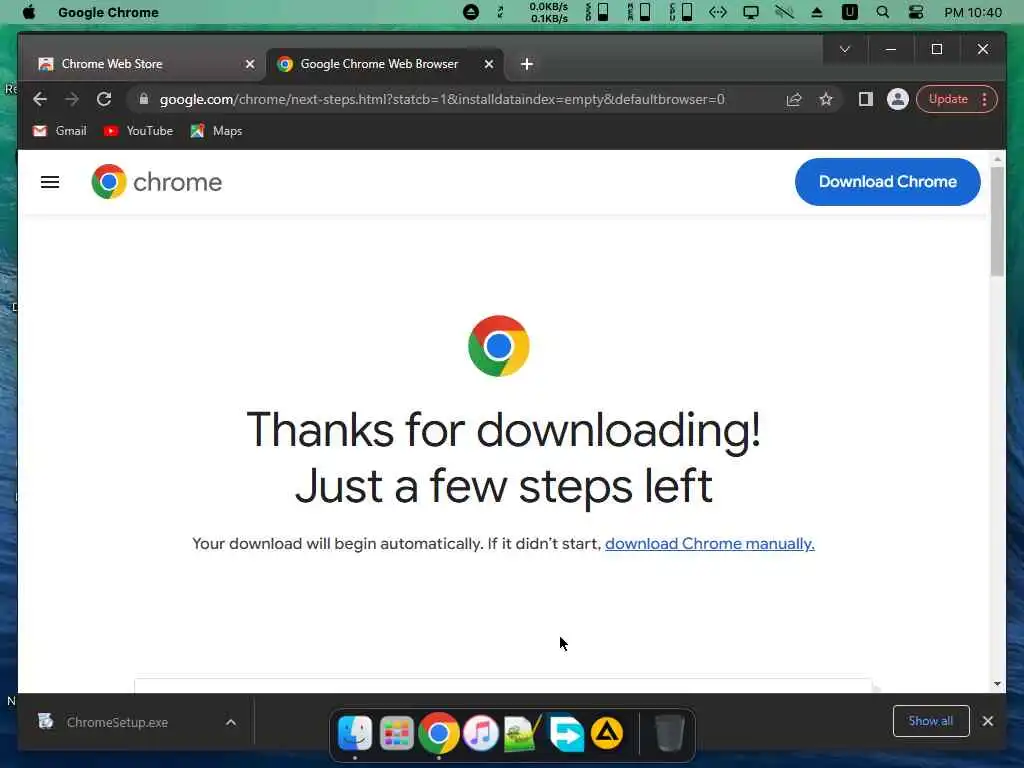The width and height of the screenshot is (1024, 768).
Task: Open the Trash in the dock
Action: (669, 733)
